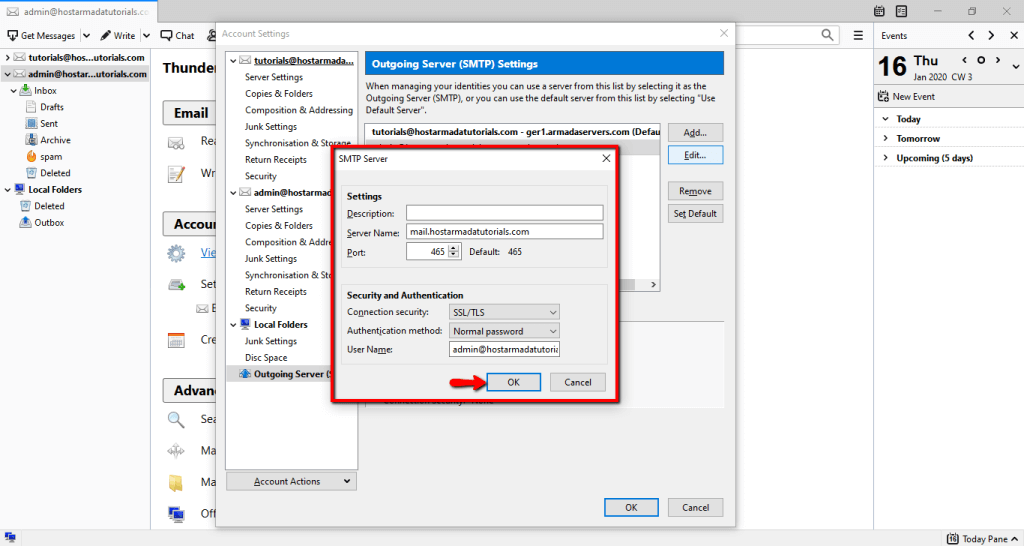Close the Events pane
This screenshot has width=1024, height=546.
[x=1012, y=35]
